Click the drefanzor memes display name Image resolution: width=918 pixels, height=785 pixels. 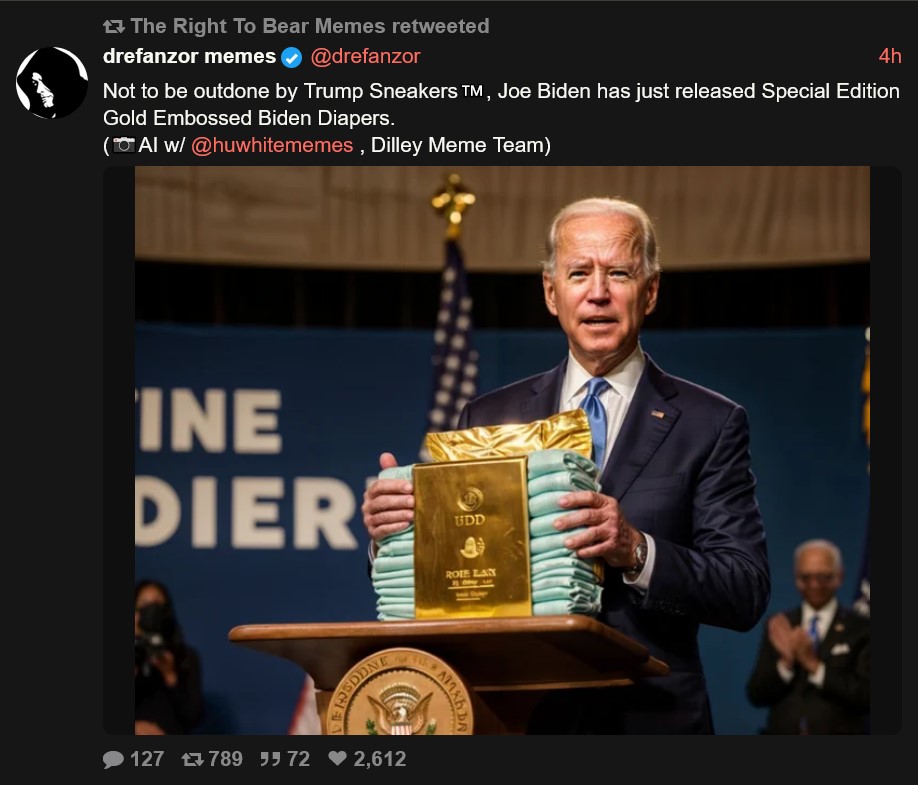(x=189, y=56)
